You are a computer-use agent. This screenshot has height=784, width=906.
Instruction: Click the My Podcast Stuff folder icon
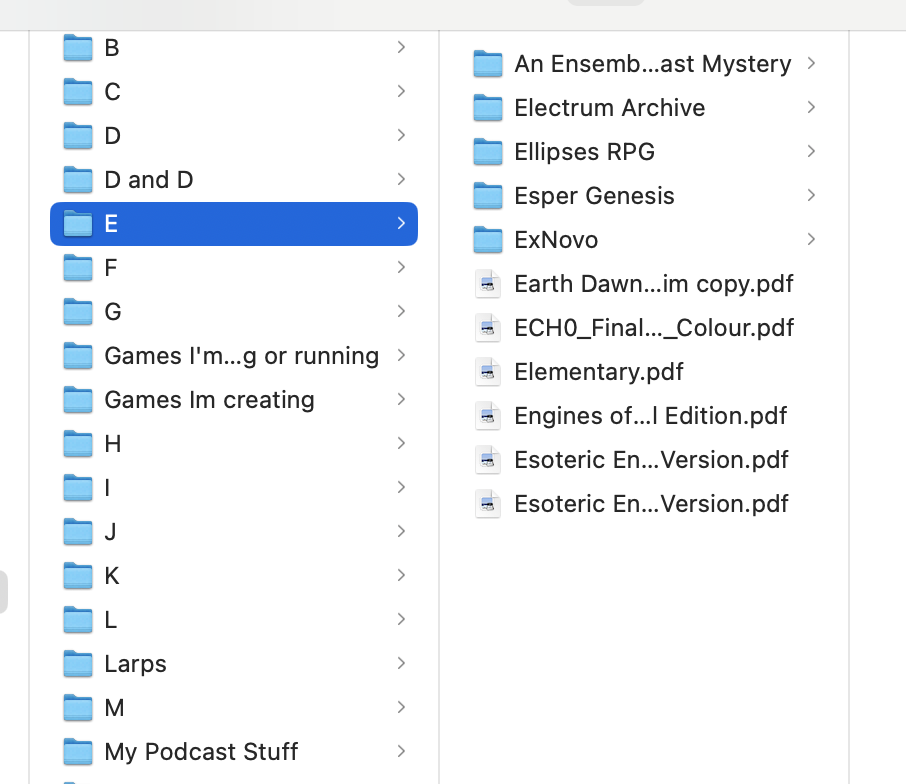click(78, 752)
